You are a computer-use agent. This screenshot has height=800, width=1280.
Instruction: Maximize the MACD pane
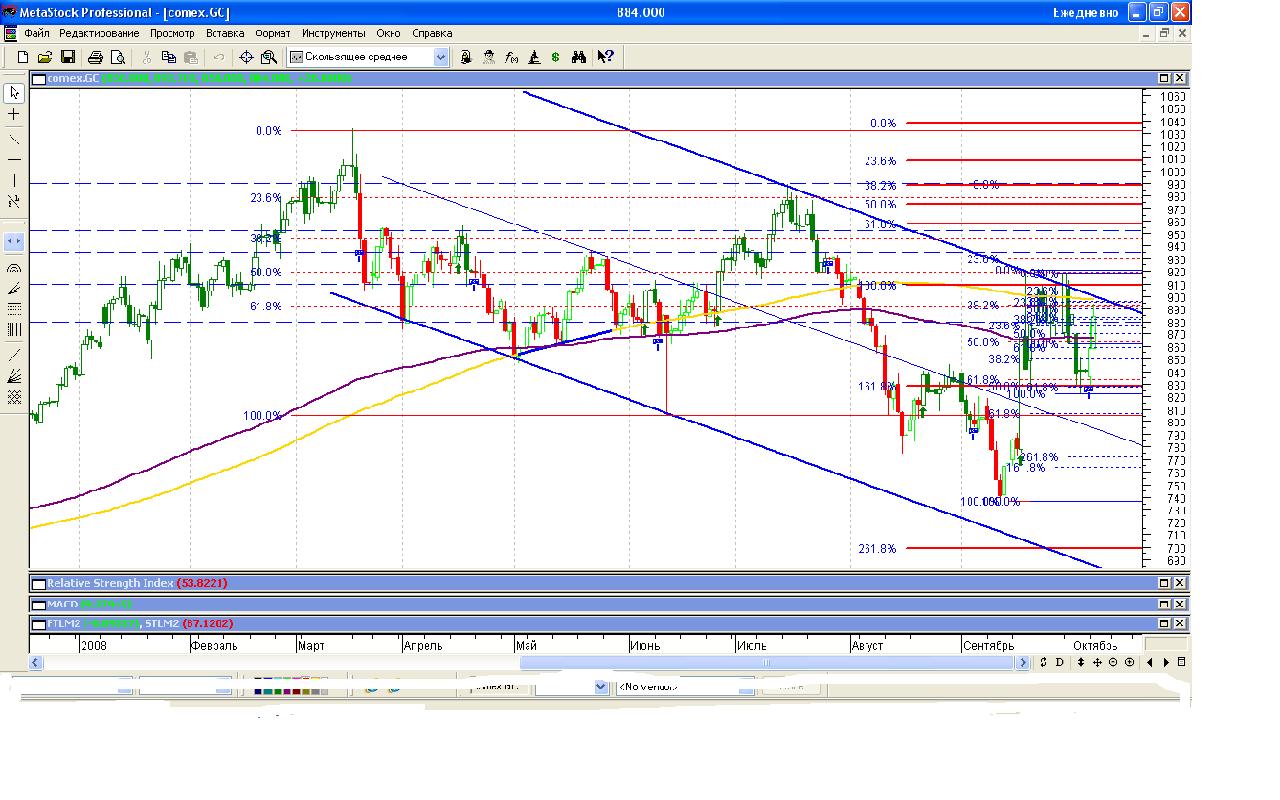tap(1164, 604)
